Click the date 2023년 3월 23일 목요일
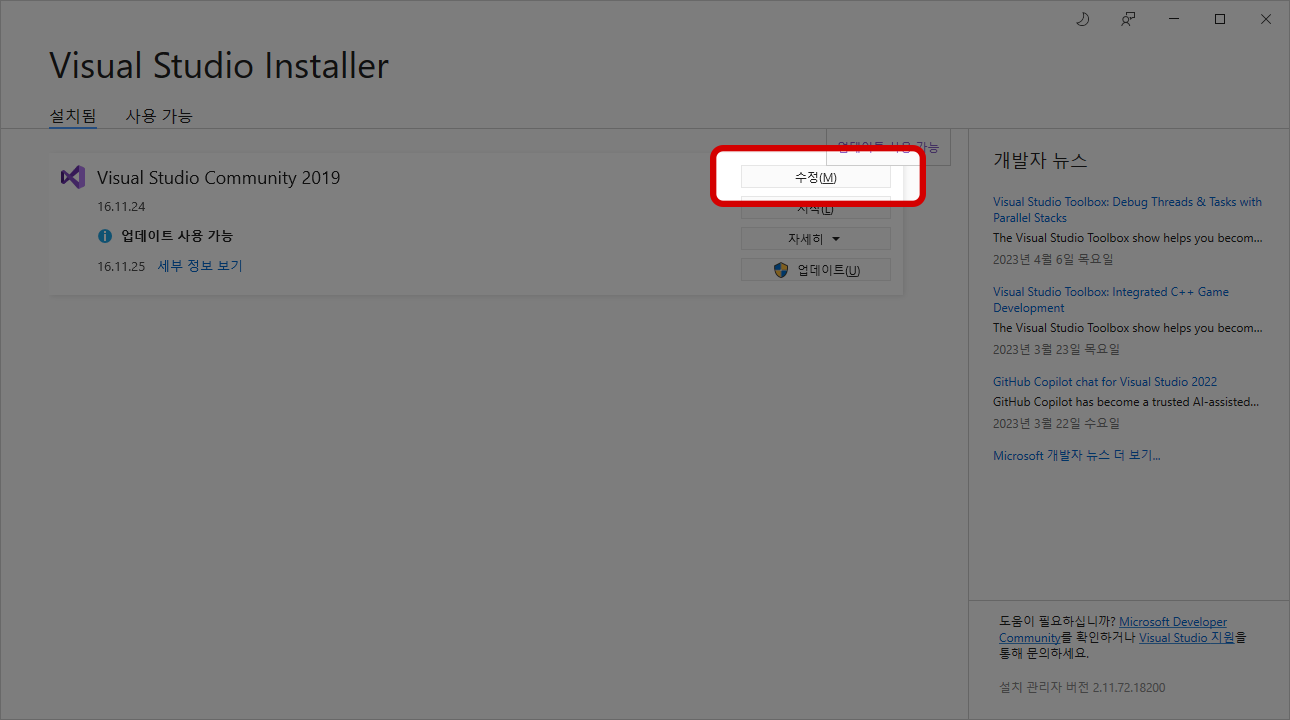The width and height of the screenshot is (1290, 720). pos(1056,350)
